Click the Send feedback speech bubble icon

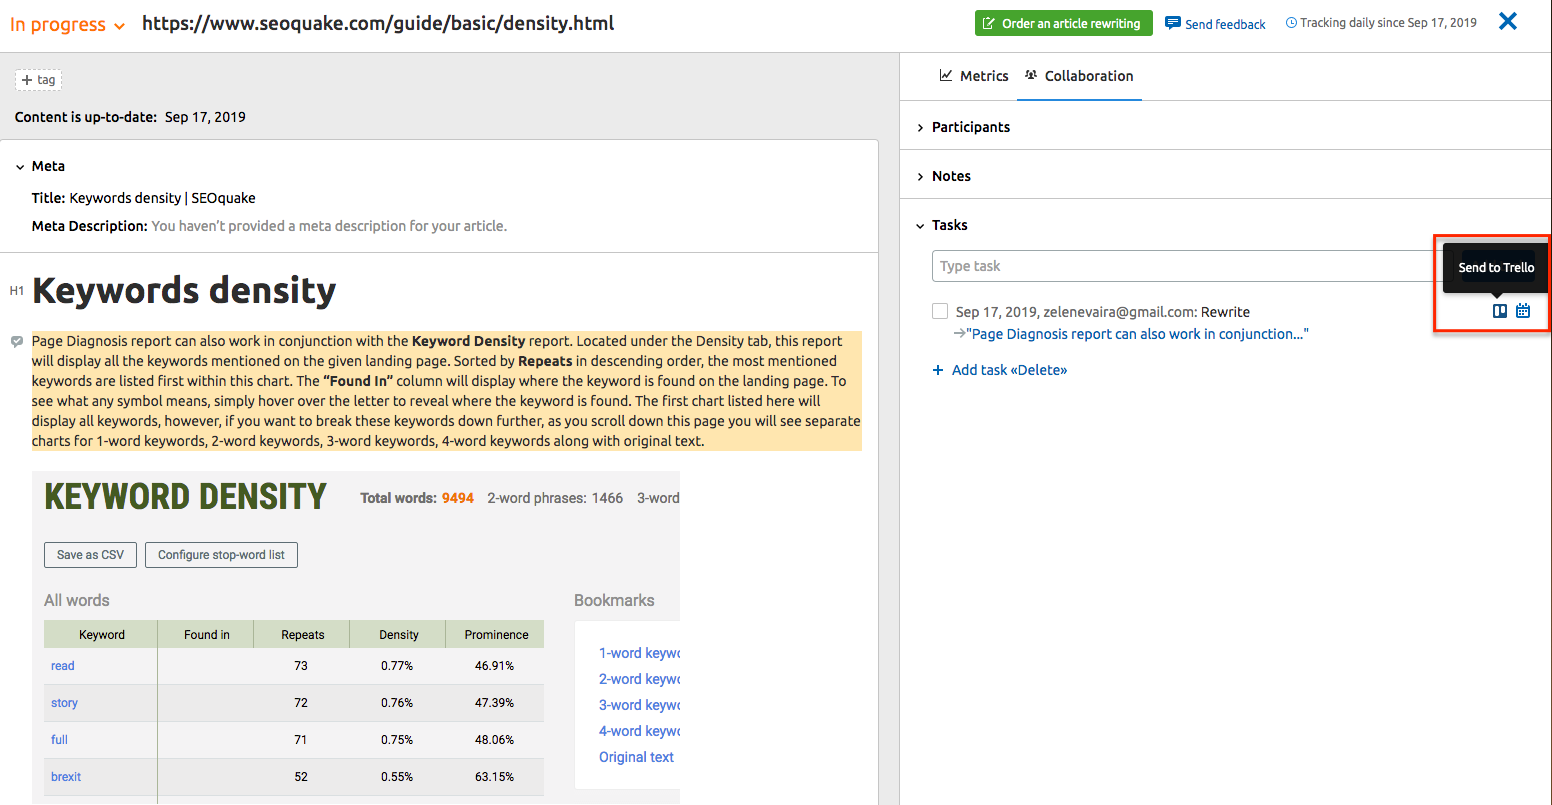coord(1173,23)
